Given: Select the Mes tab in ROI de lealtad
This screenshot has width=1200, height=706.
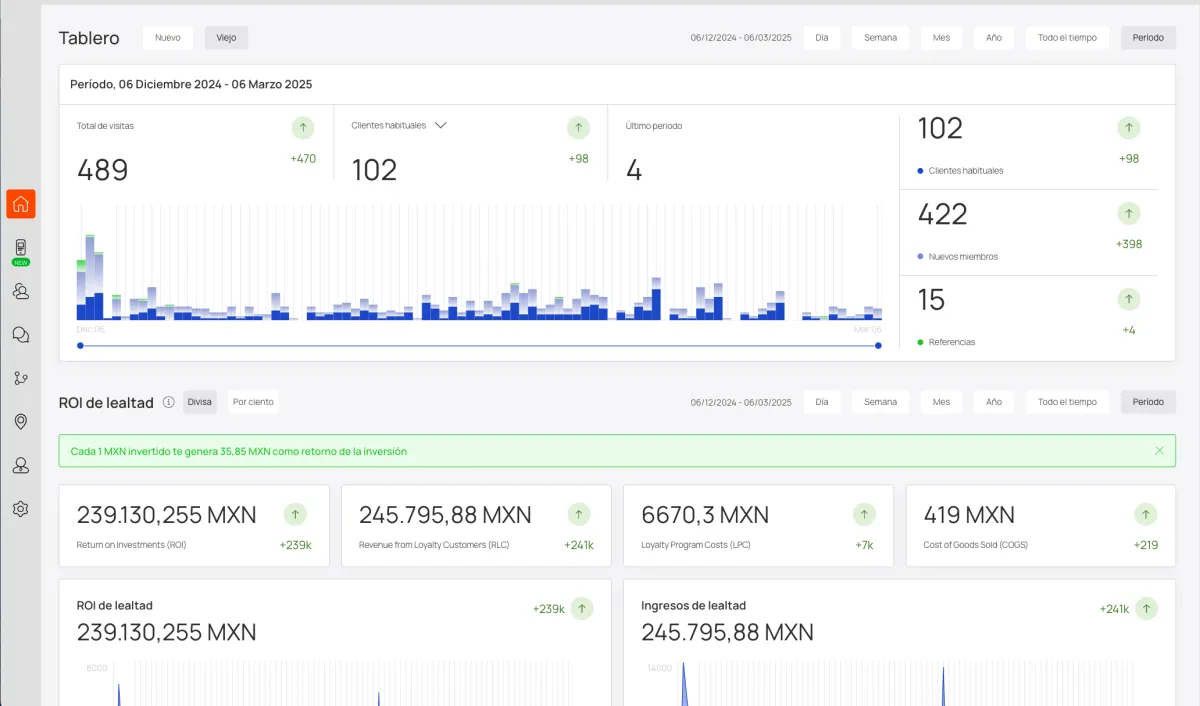Looking at the screenshot, I should 941,402.
